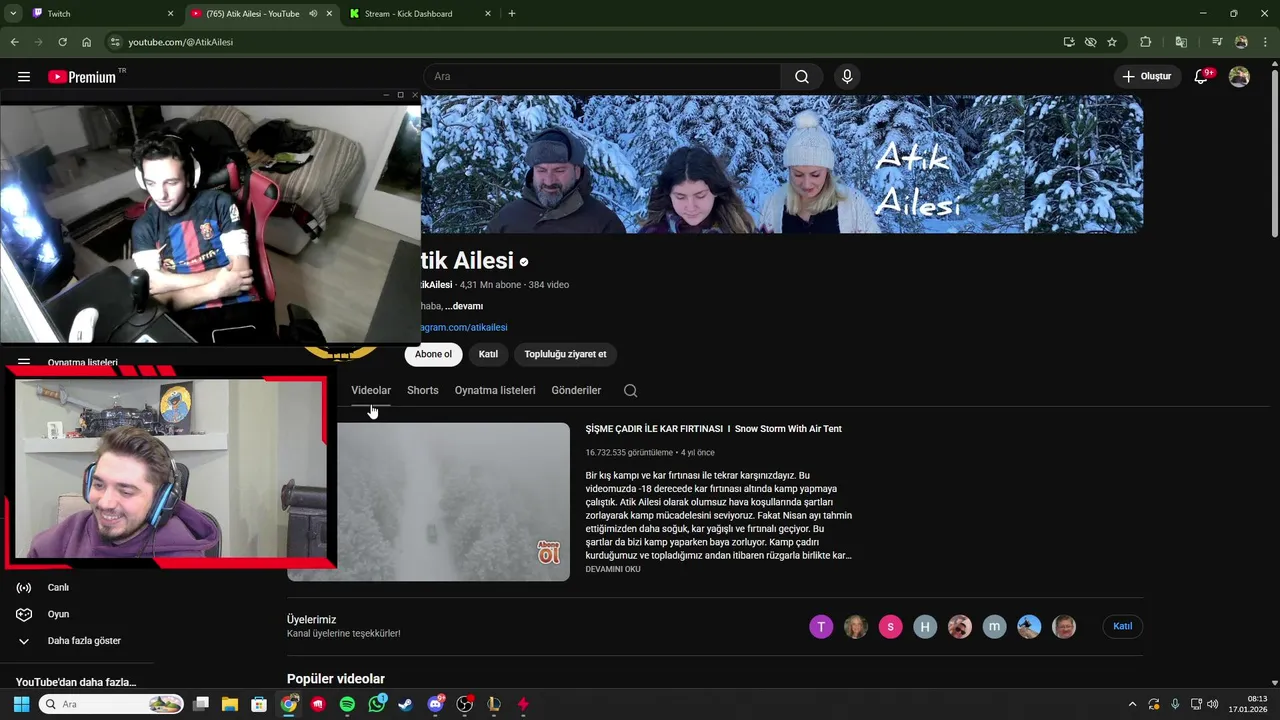The image size is (1280, 720).
Task: Start voice search with the microphone icon
Action: [x=847, y=77]
